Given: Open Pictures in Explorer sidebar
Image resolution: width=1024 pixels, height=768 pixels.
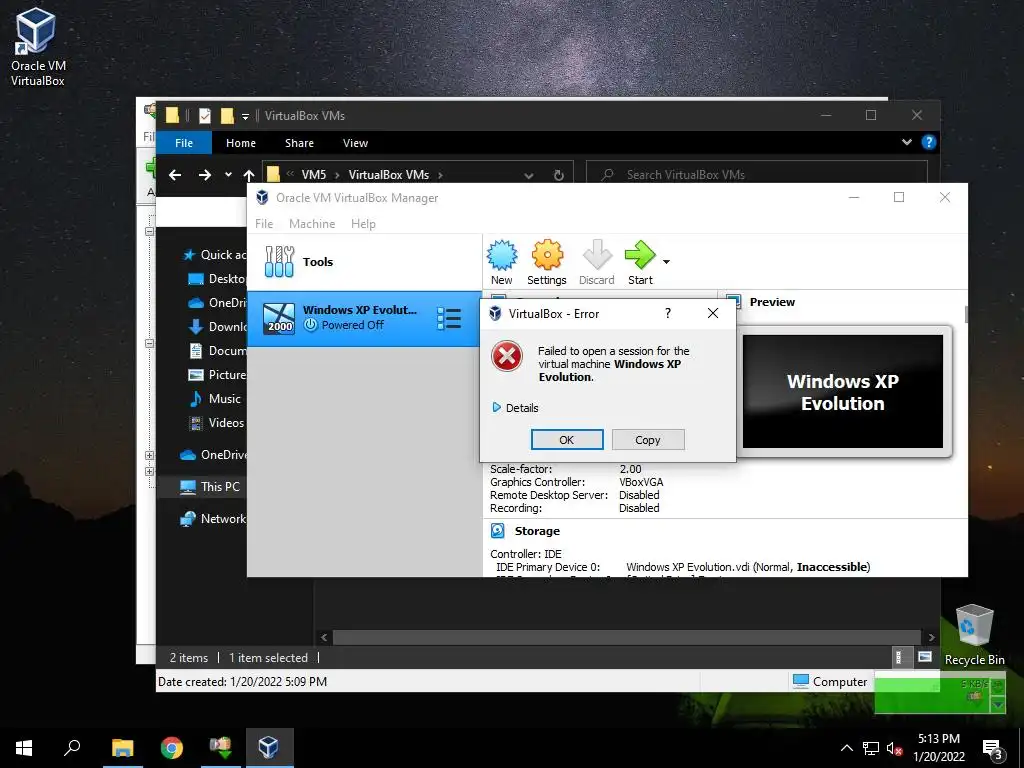Looking at the screenshot, I should (217, 375).
